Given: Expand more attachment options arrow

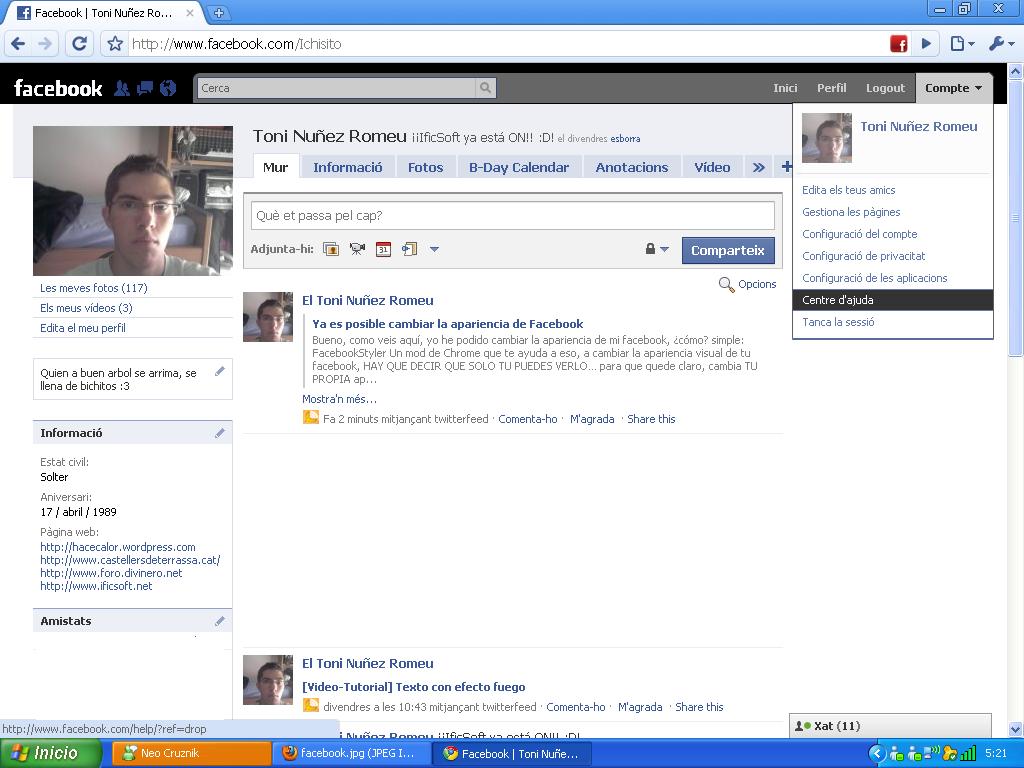Looking at the screenshot, I should [434, 249].
